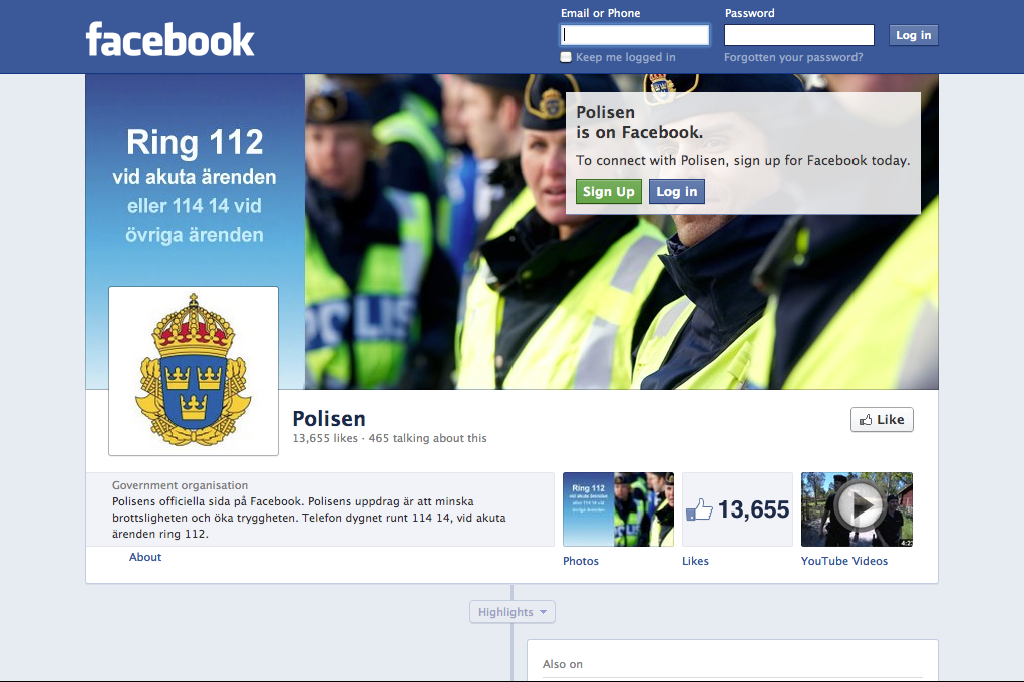The width and height of the screenshot is (1024, 682).
Task: Focus the Password input field
Action: coord(799,35)
